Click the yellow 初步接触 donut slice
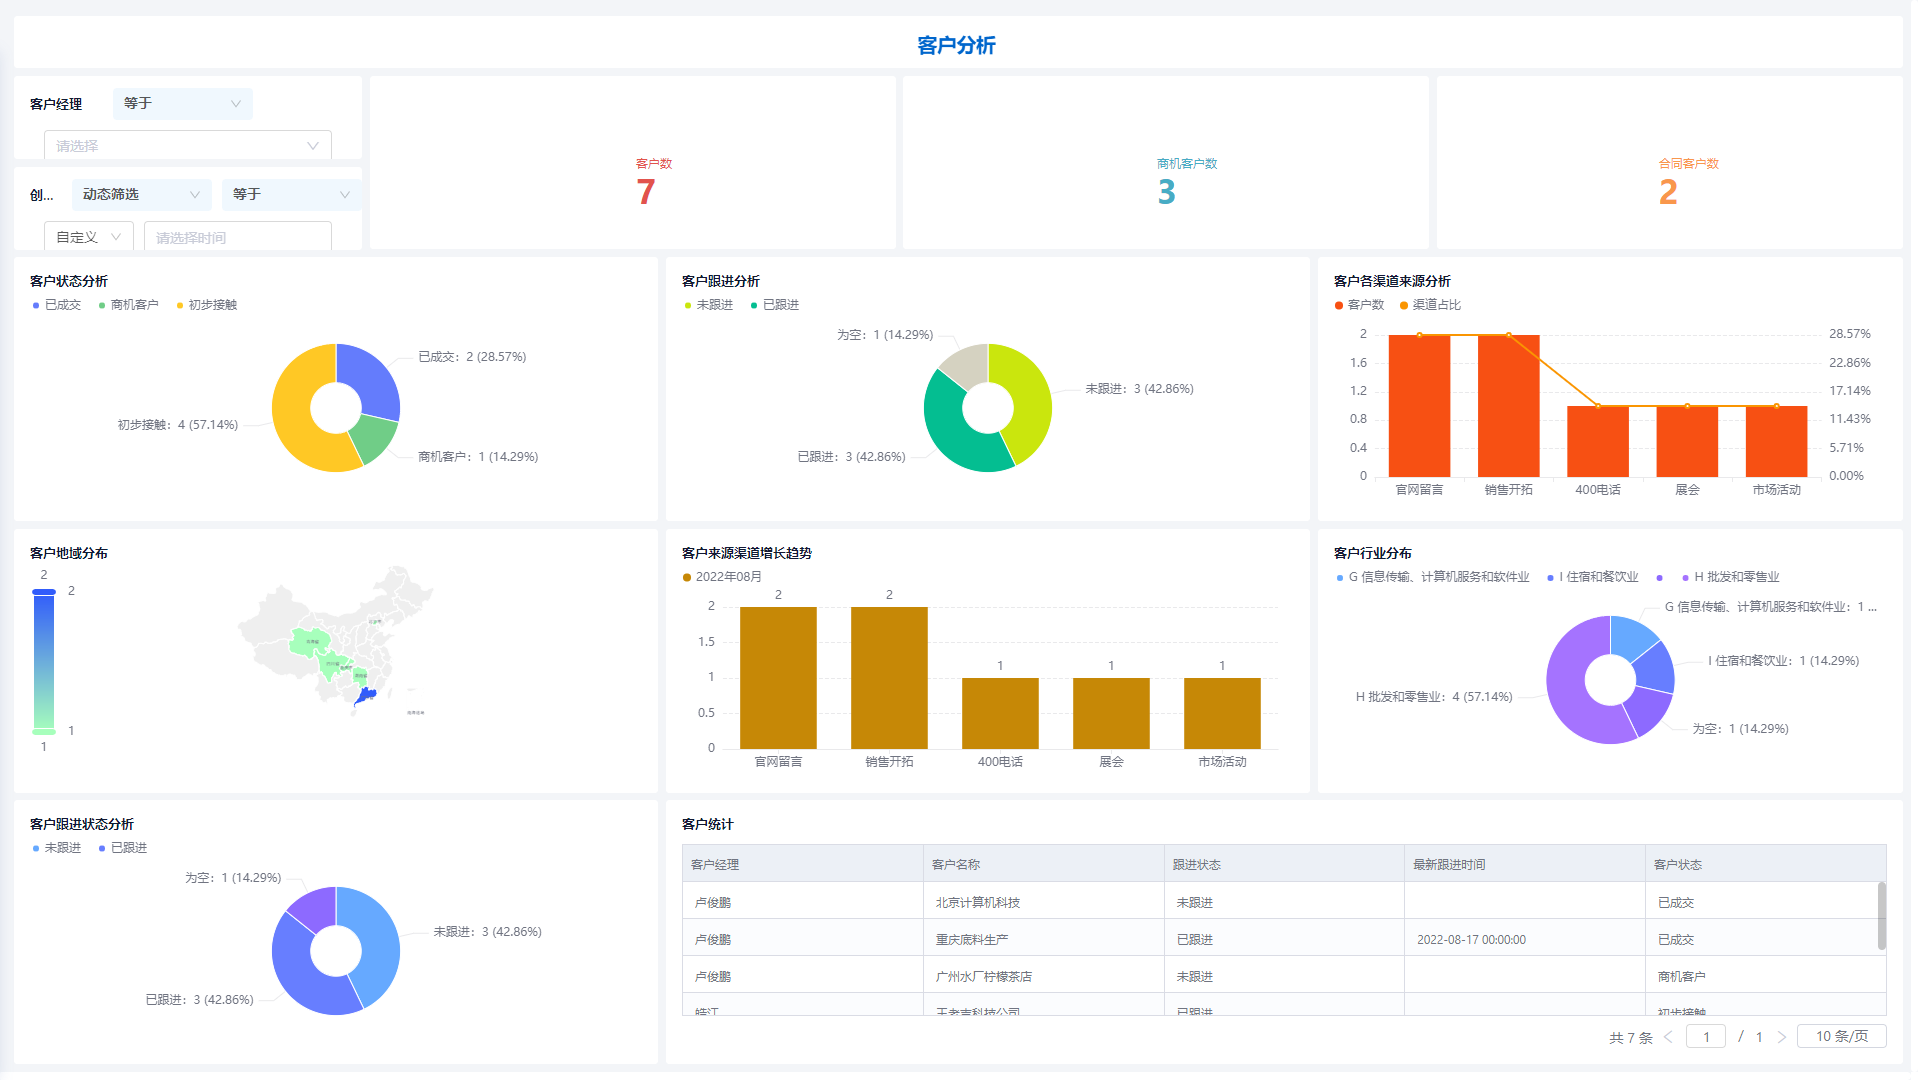 [x=292, y=410]
